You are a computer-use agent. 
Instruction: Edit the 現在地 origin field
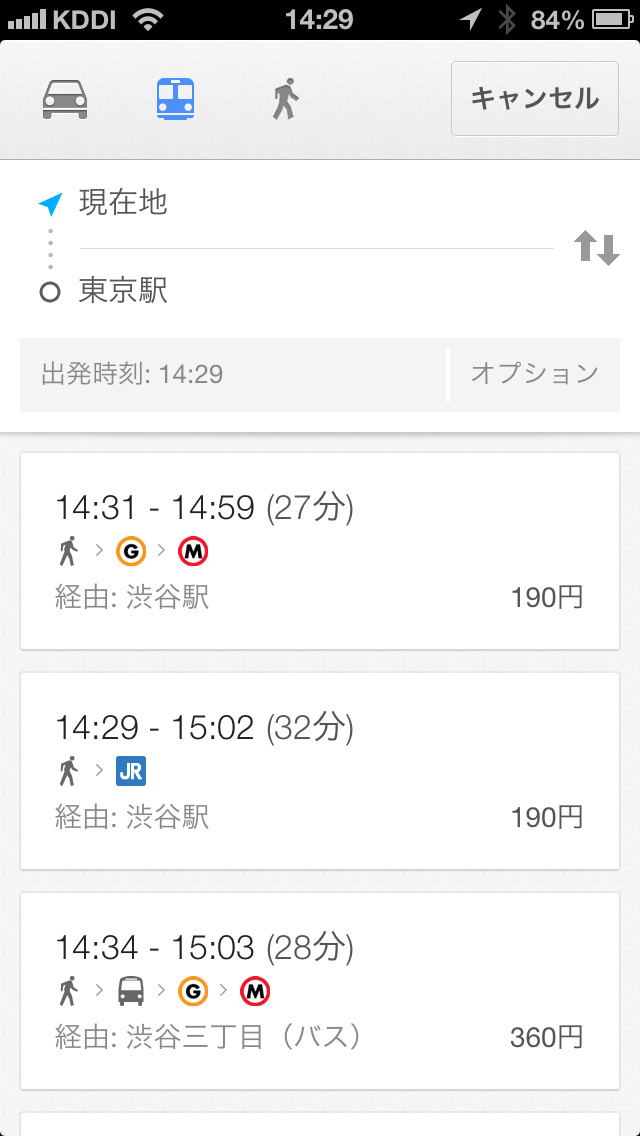[300, 203]
